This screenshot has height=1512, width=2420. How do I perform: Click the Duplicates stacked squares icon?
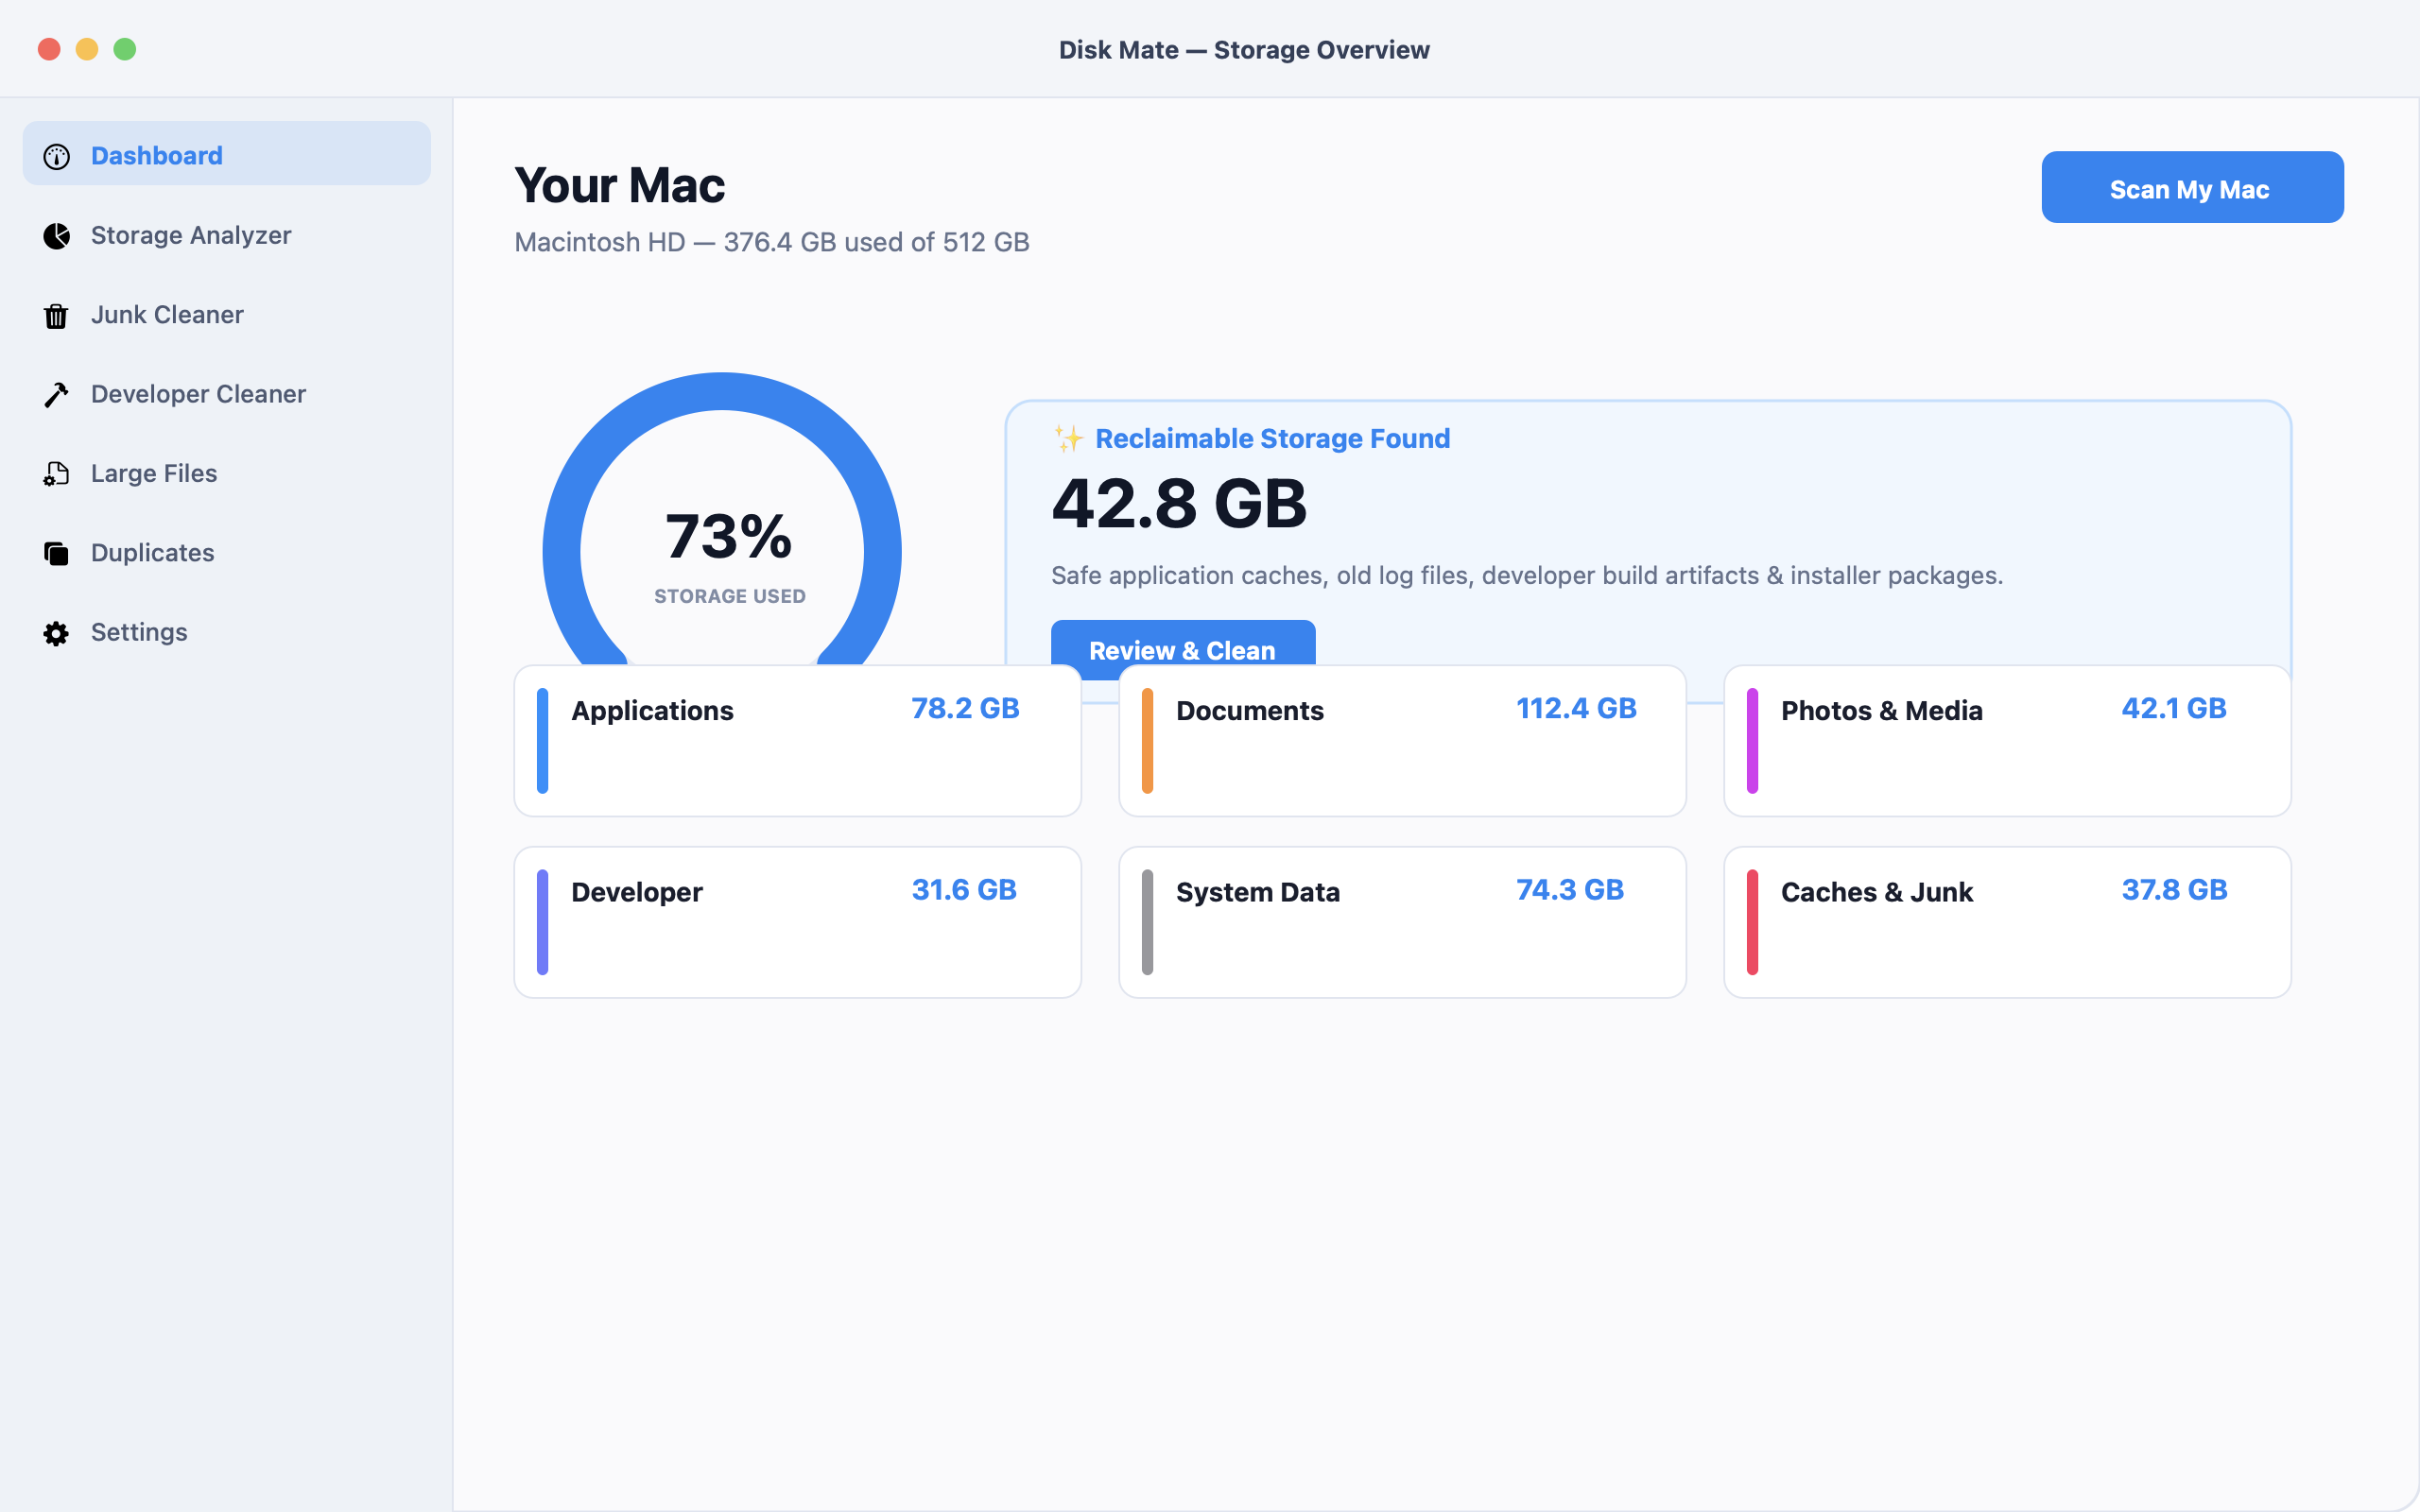[x=56, y=553]
